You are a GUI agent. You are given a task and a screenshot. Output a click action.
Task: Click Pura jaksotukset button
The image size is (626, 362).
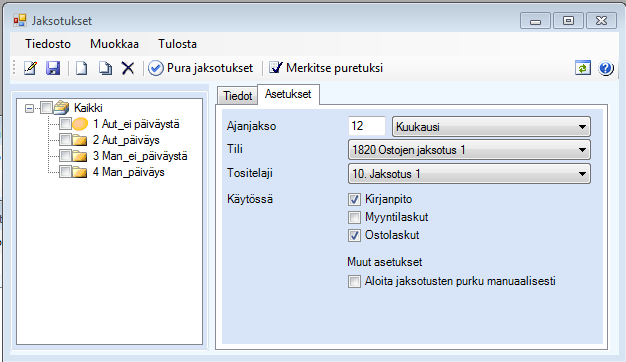point(200,68)
